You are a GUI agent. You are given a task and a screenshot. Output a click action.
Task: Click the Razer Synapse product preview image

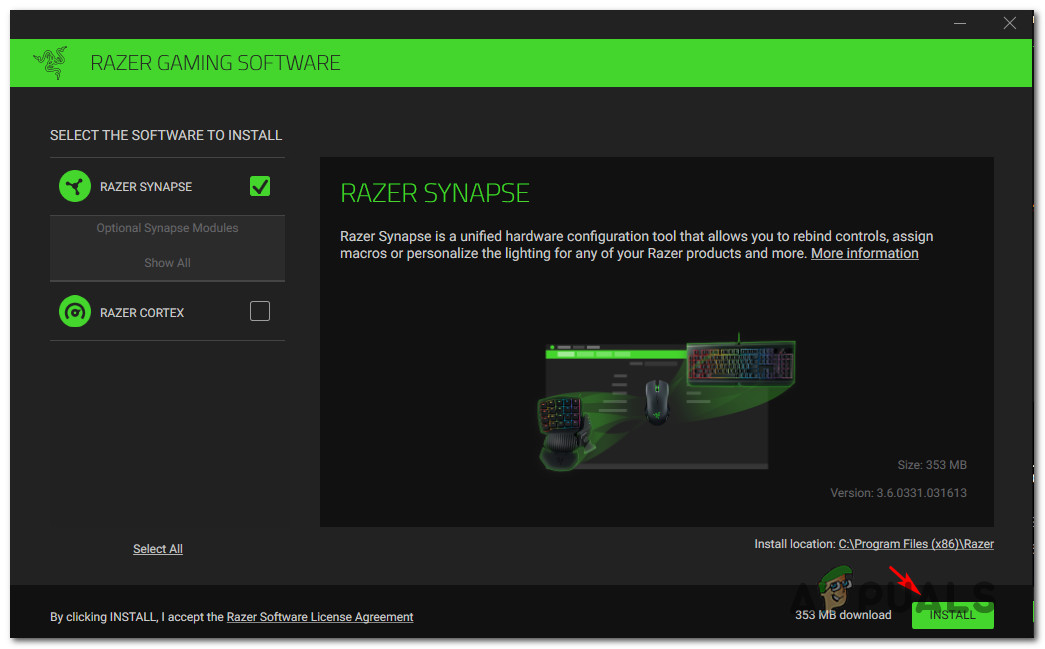click(666, 402)
